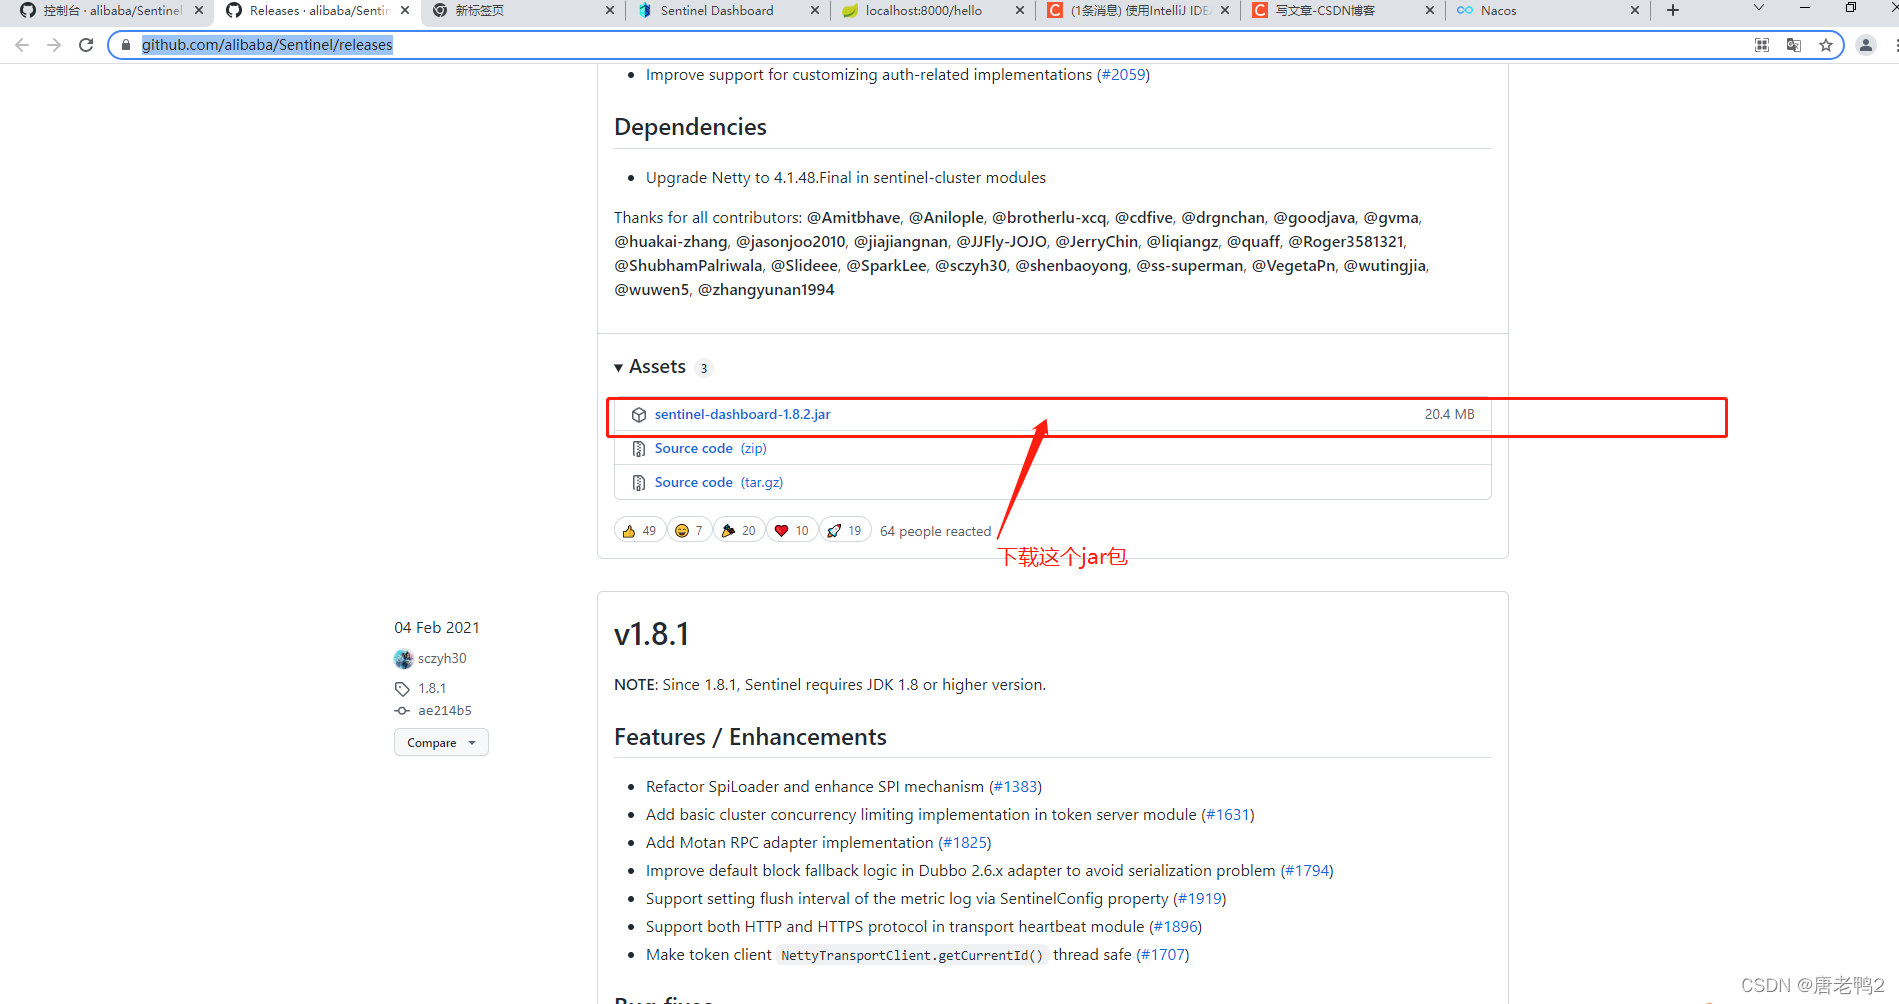Download Source code (zip)
Viewport: 1899px width, 1004px height.
pyautogui.click(x=711, y=448)
